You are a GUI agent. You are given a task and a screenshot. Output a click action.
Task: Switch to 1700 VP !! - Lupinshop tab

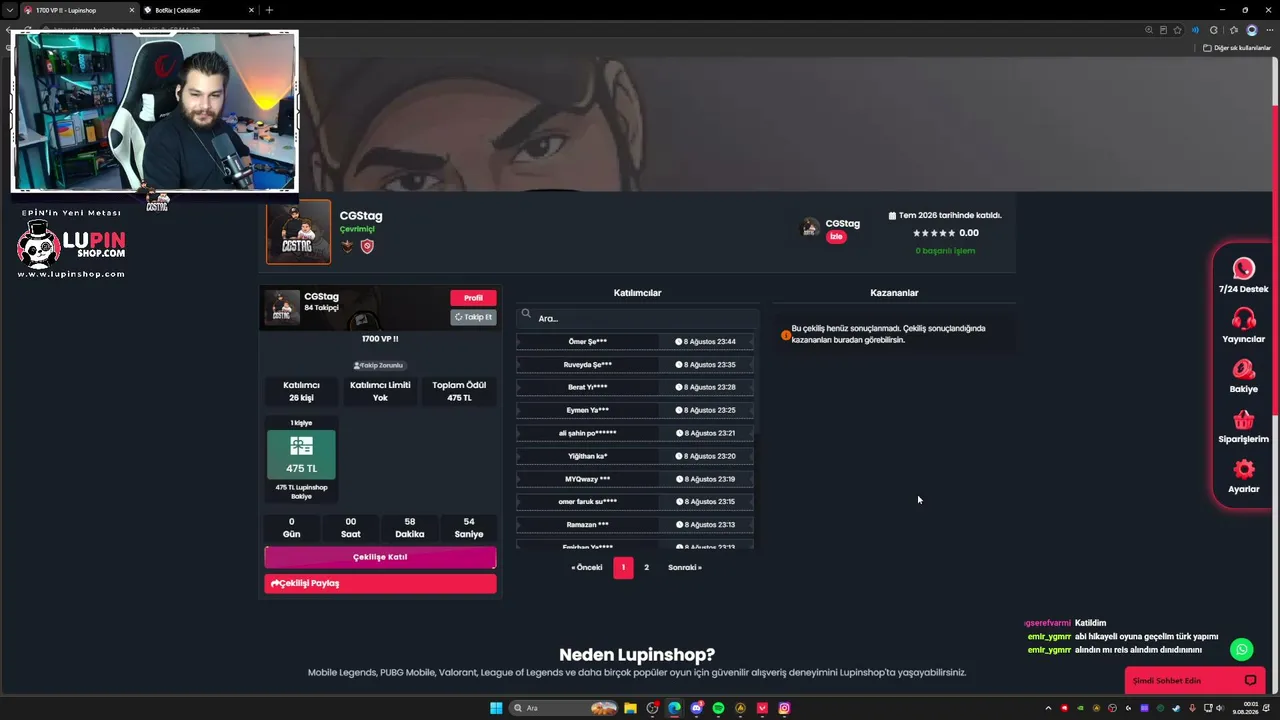[80, 10]
